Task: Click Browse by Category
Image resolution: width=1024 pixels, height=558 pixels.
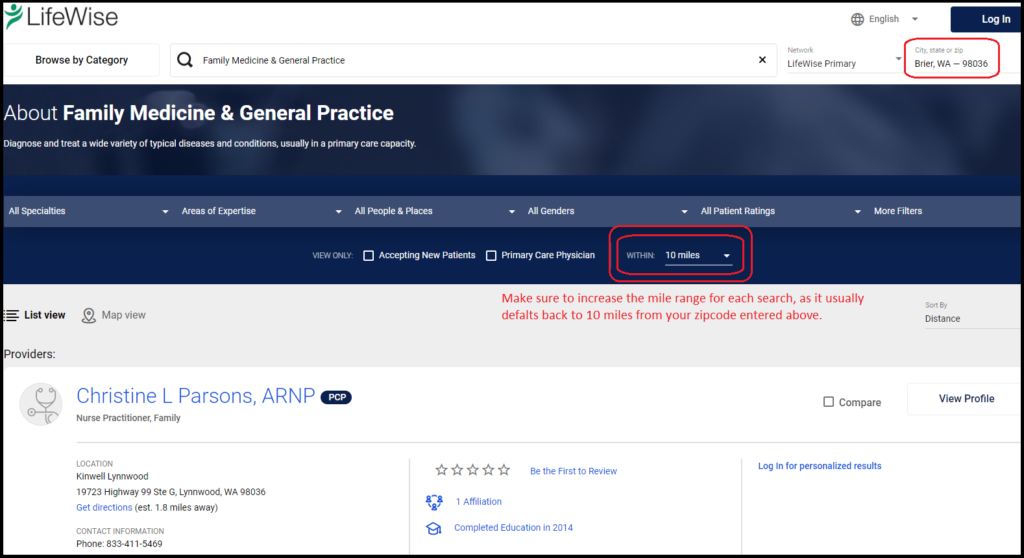Action: pos(82,60)
